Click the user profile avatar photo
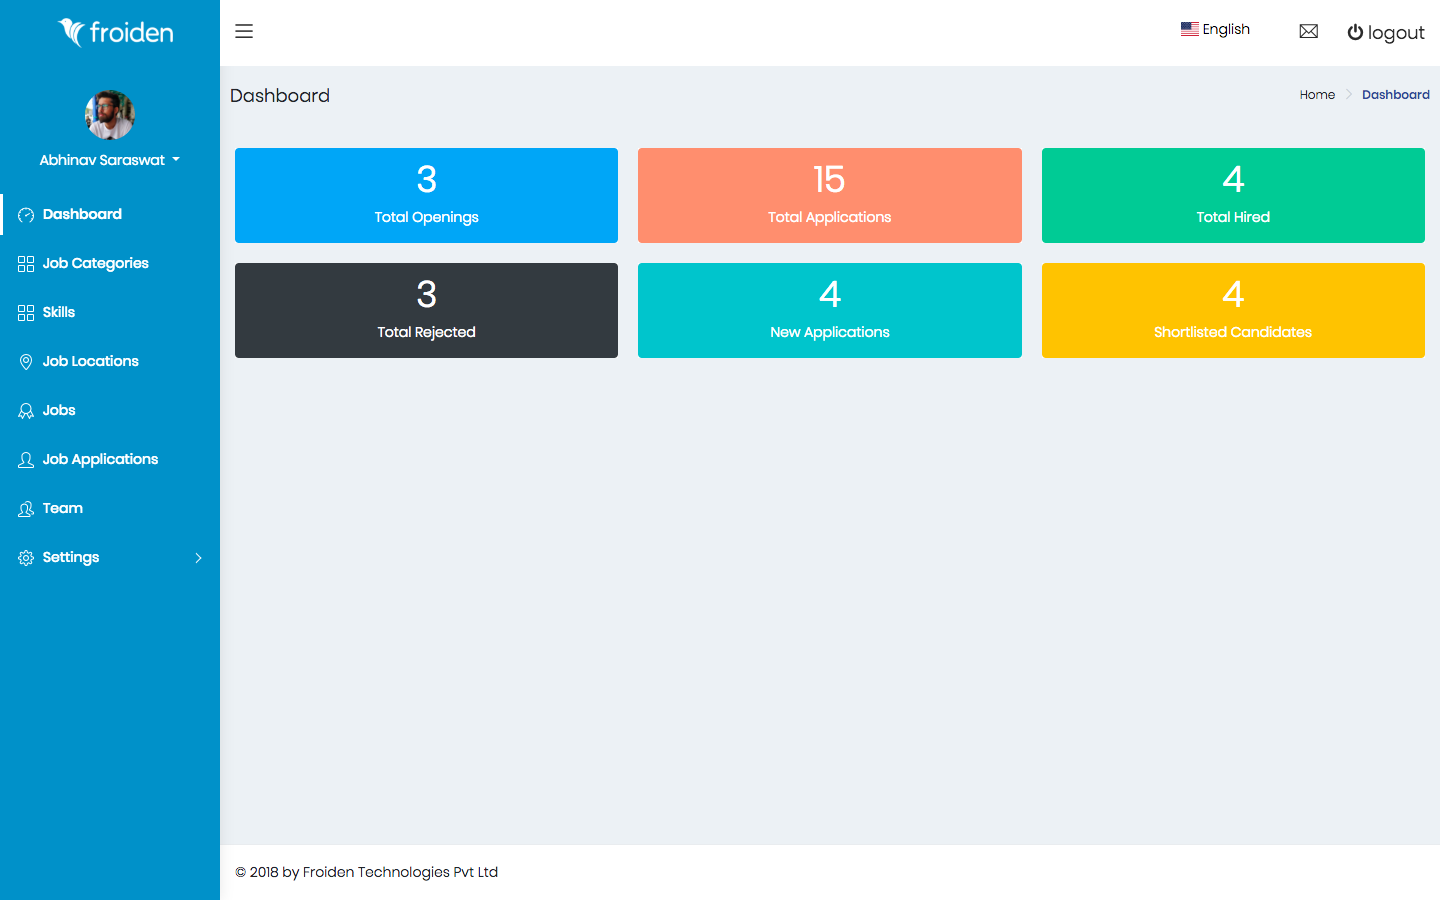Viewport: 1440px width, 900px height. (110, 115)
